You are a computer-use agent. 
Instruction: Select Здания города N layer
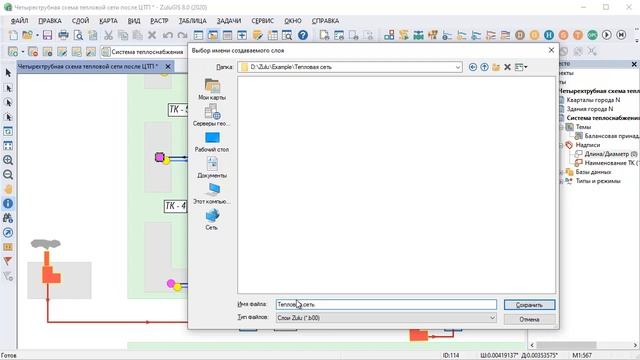[x=590, y=109]
